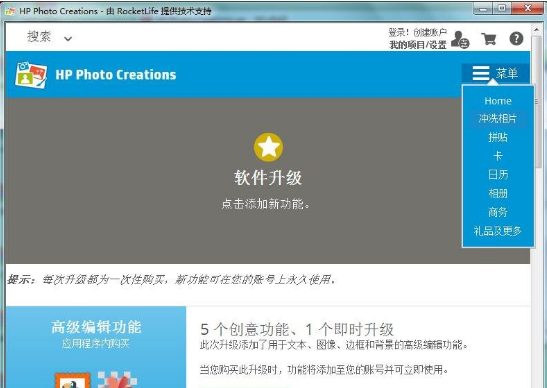Choose 礼品及更多 menu entry
Image resolution: width=547 pixels, height=388 pixels.
tap(497, 231)
